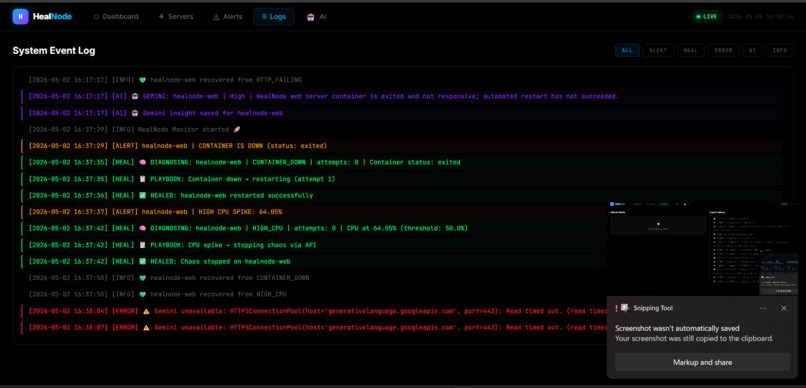
Task: Click 'PLAYBOOK: CPU spike' log text
Action: (x=233, y=245)
